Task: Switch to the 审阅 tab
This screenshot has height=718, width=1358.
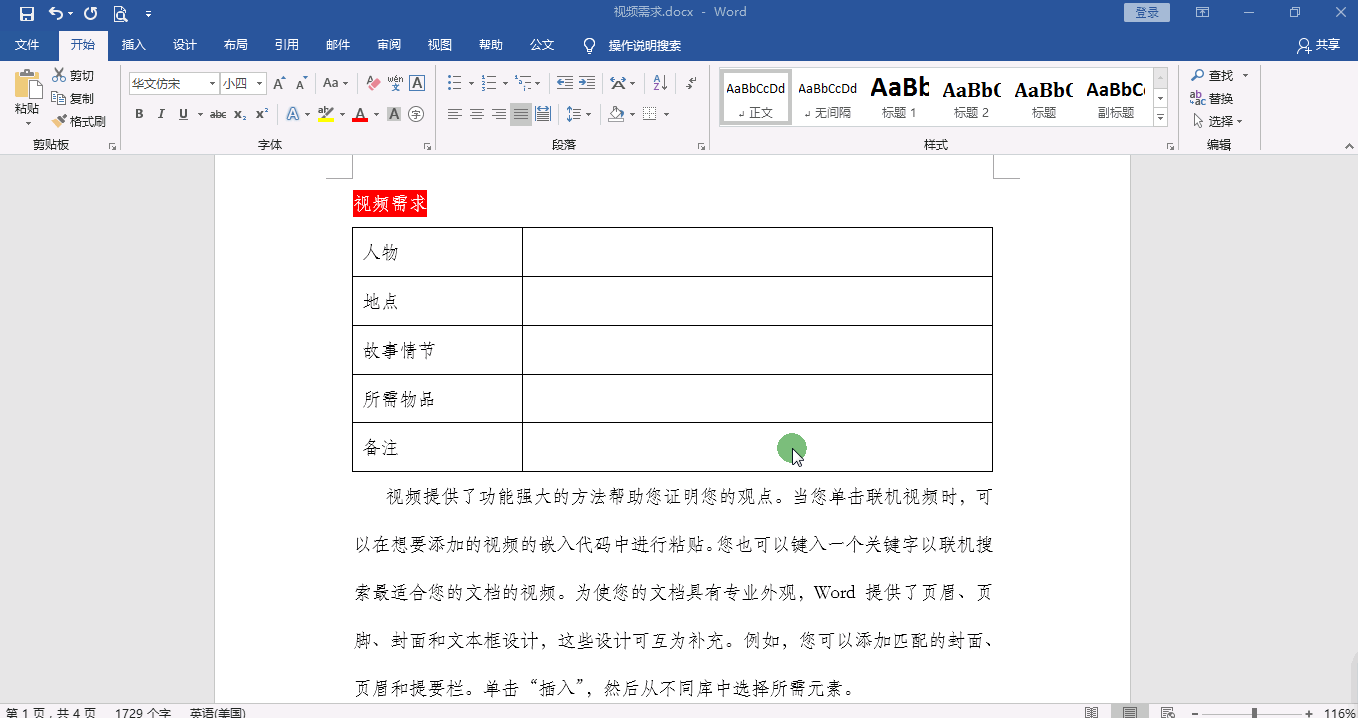Action: [389, 45]
